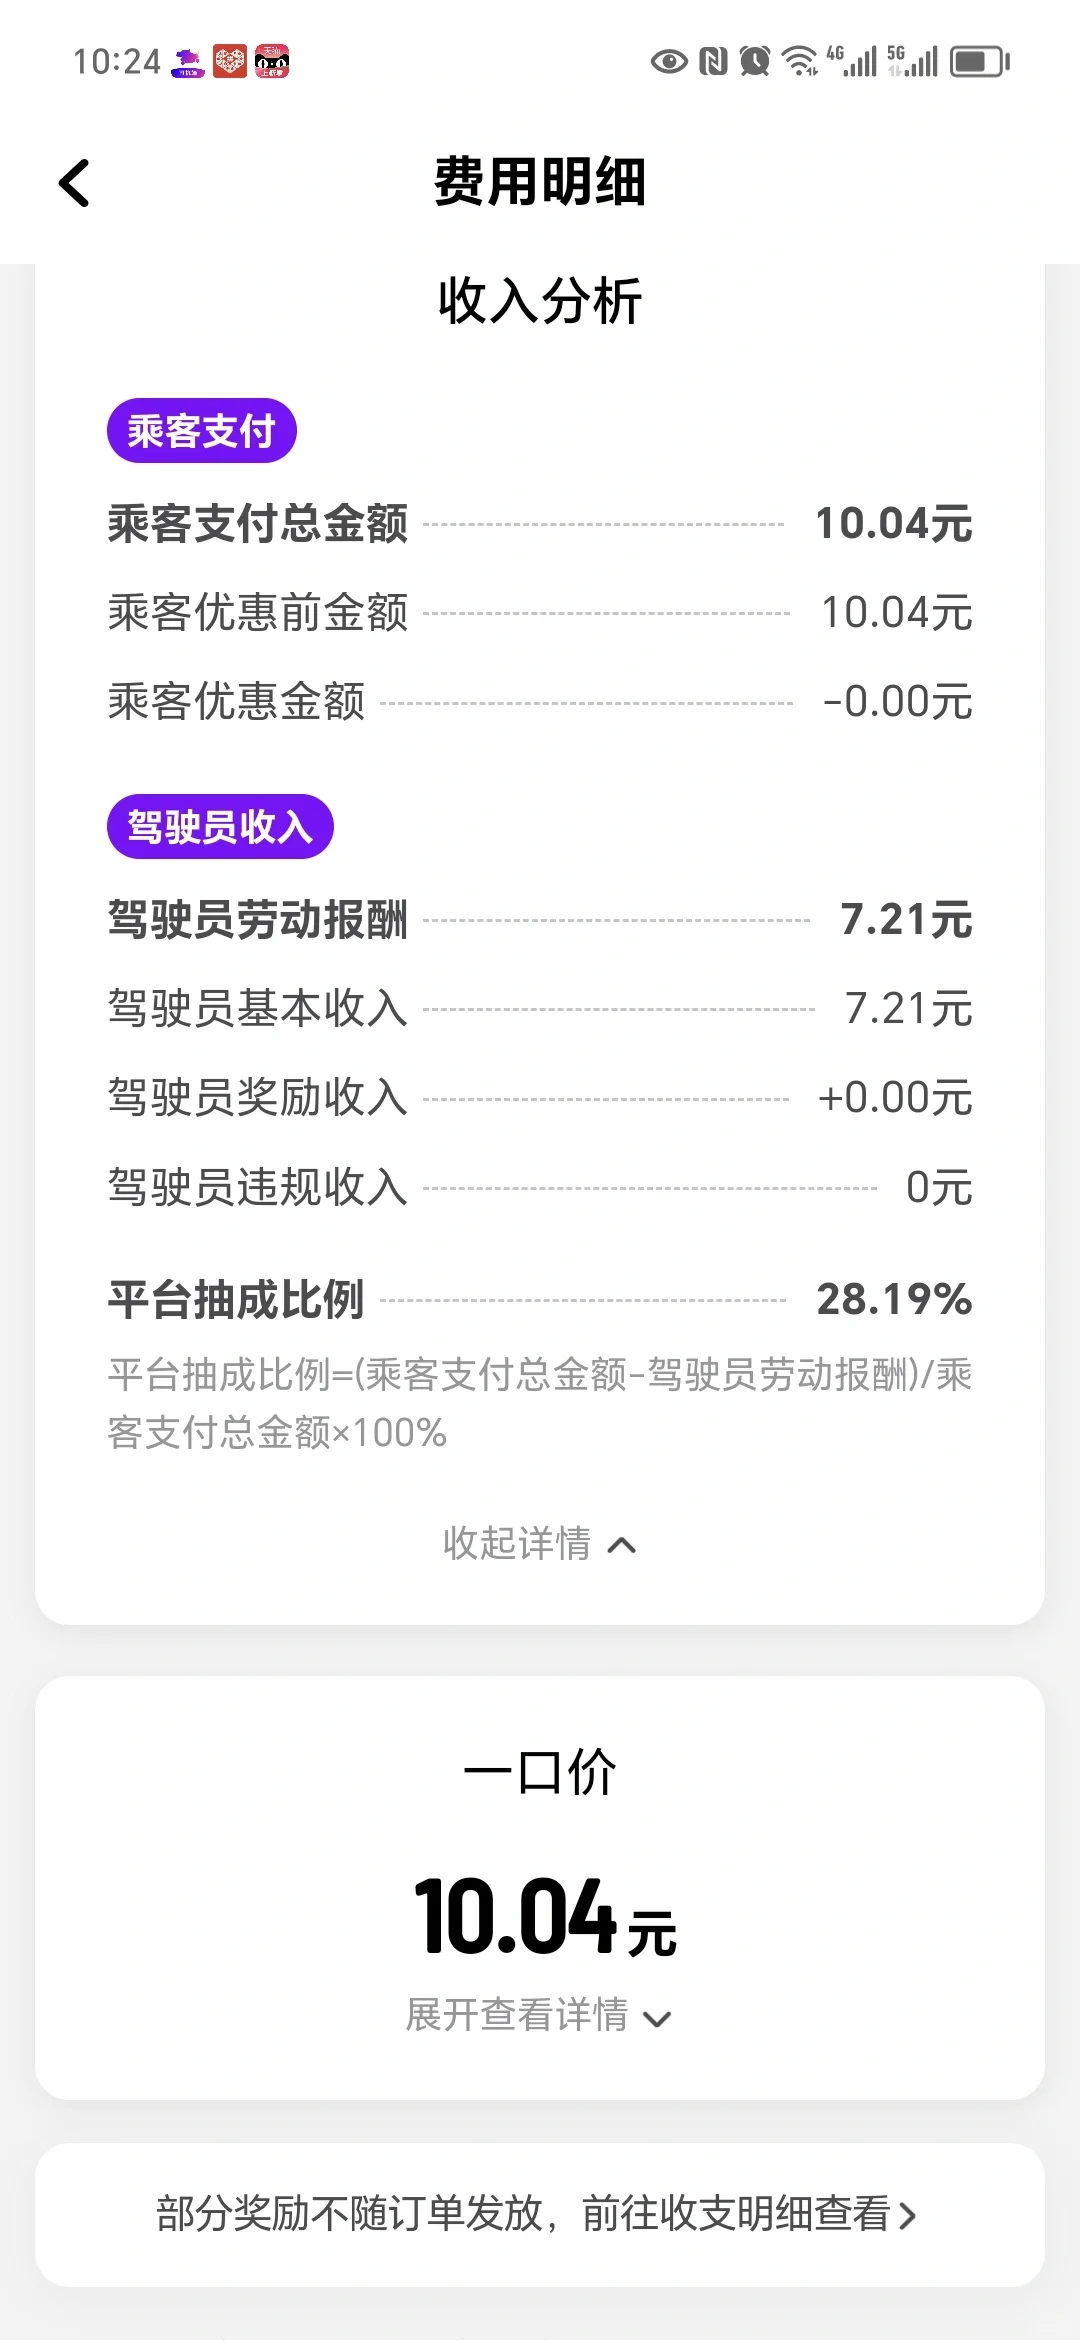Tap the battery indicator icon

pos(980,62)
